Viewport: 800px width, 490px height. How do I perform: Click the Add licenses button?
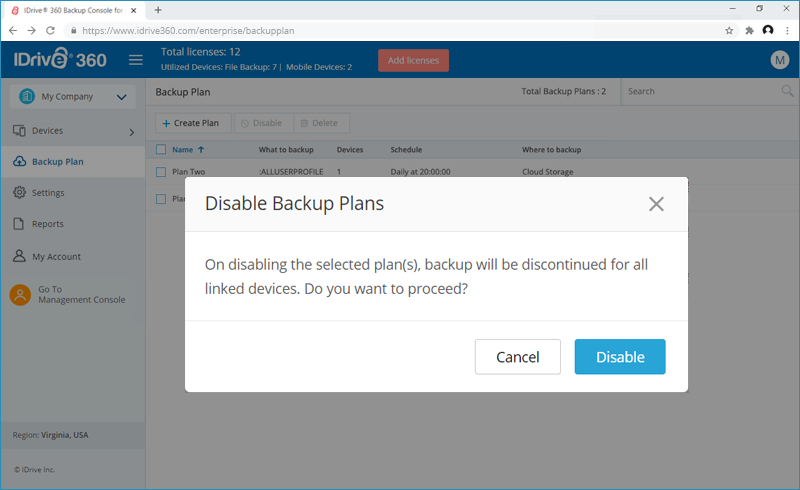413,60
